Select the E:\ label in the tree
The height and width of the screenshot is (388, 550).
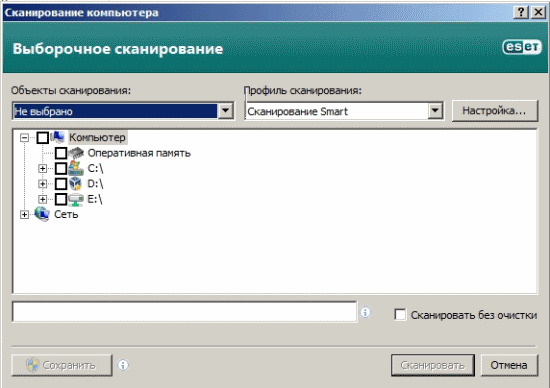click(x=95, y=199)
